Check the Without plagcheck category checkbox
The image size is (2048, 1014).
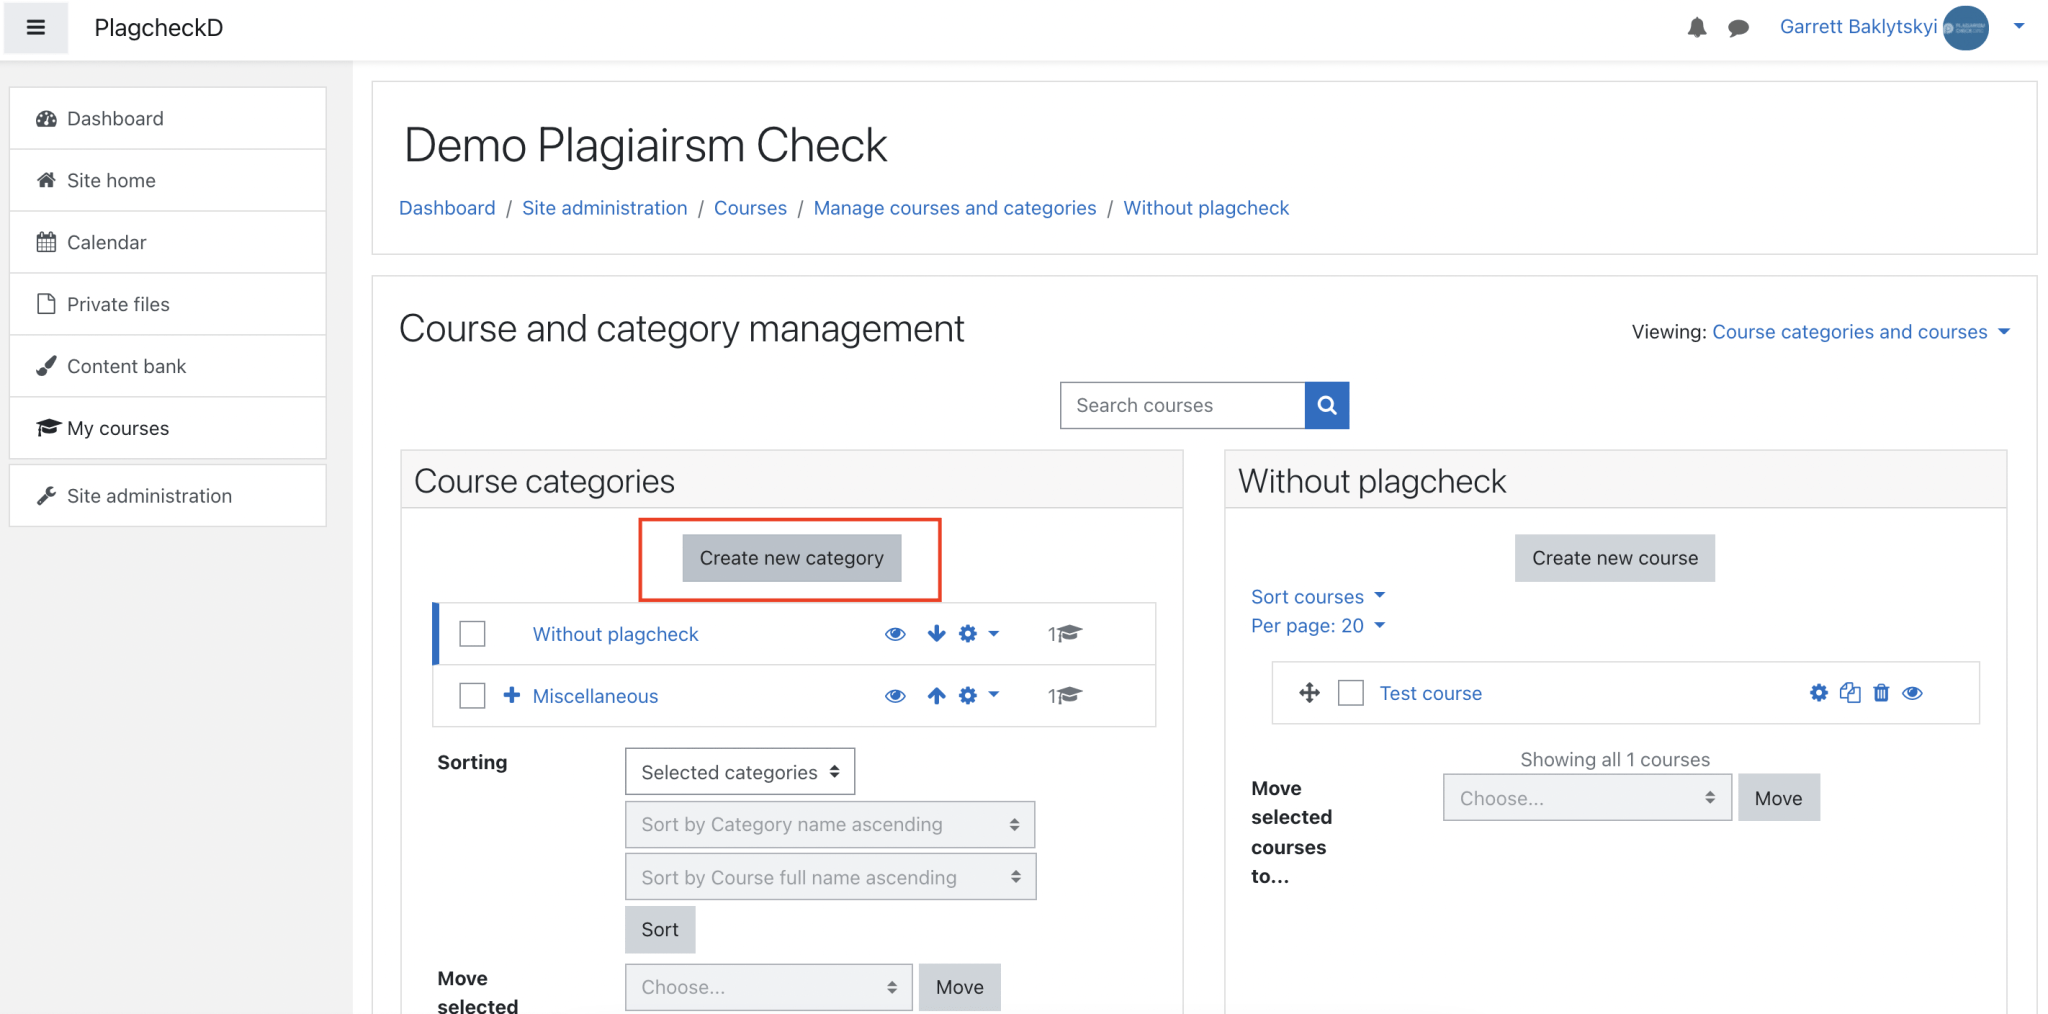[x=471, y=633]
